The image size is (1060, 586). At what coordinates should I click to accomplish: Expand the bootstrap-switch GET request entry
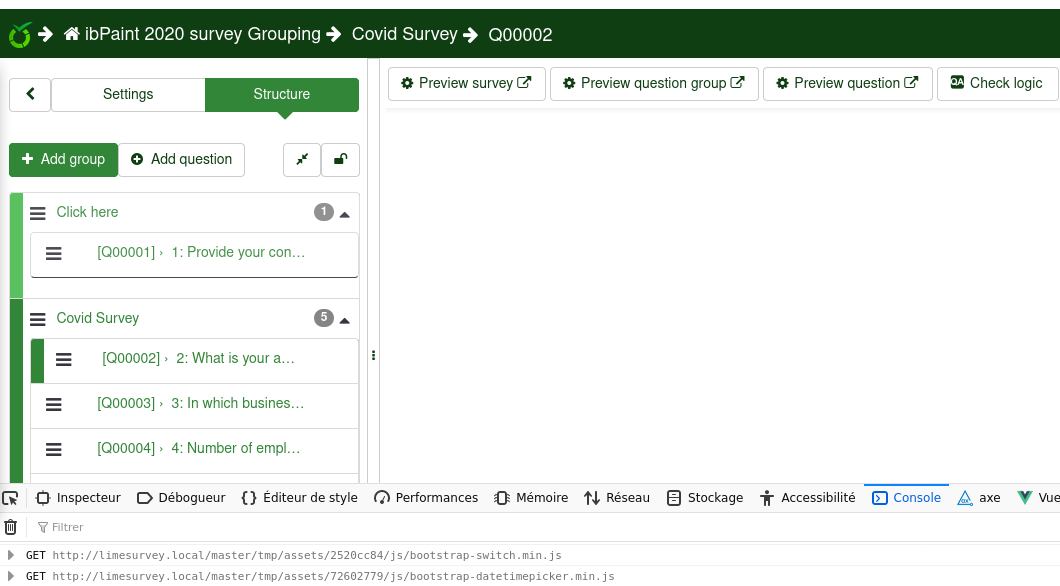point(11,555)
